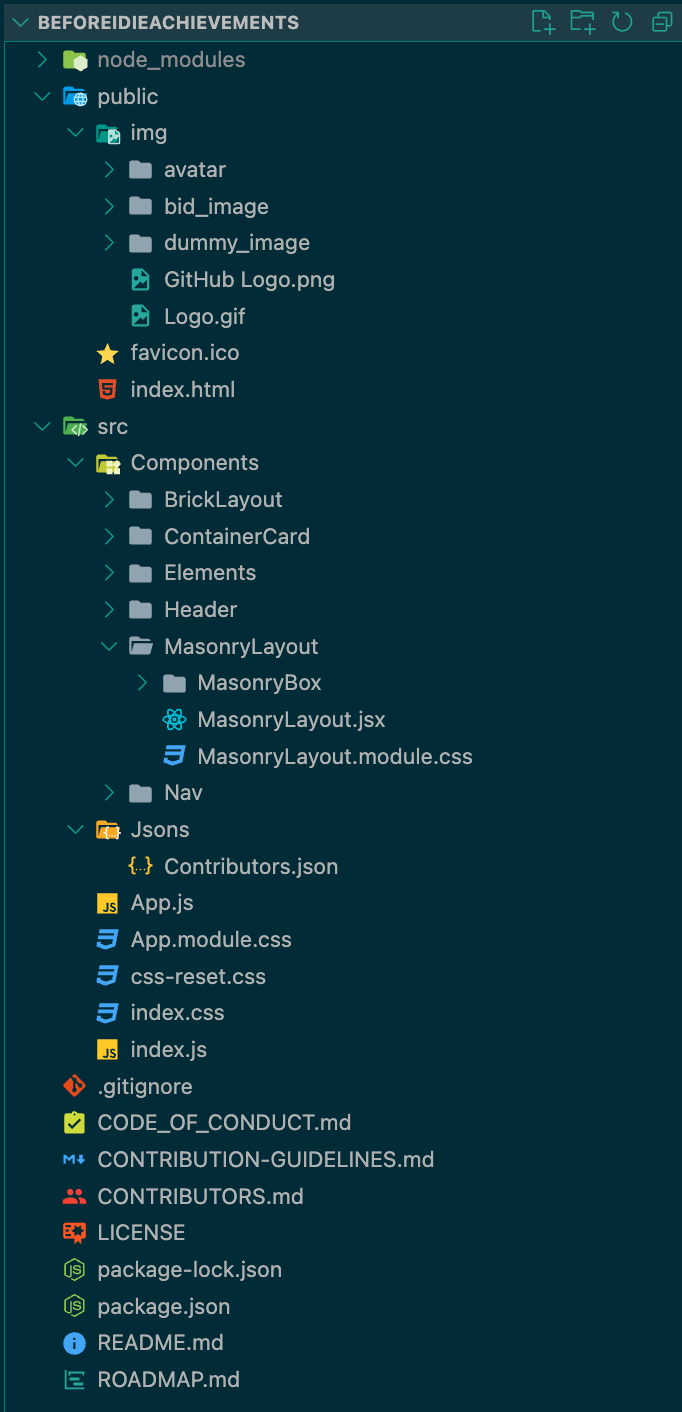Click the New File icon in explorer header
The height and width of the screenshot is (1412, 682).
542,21
